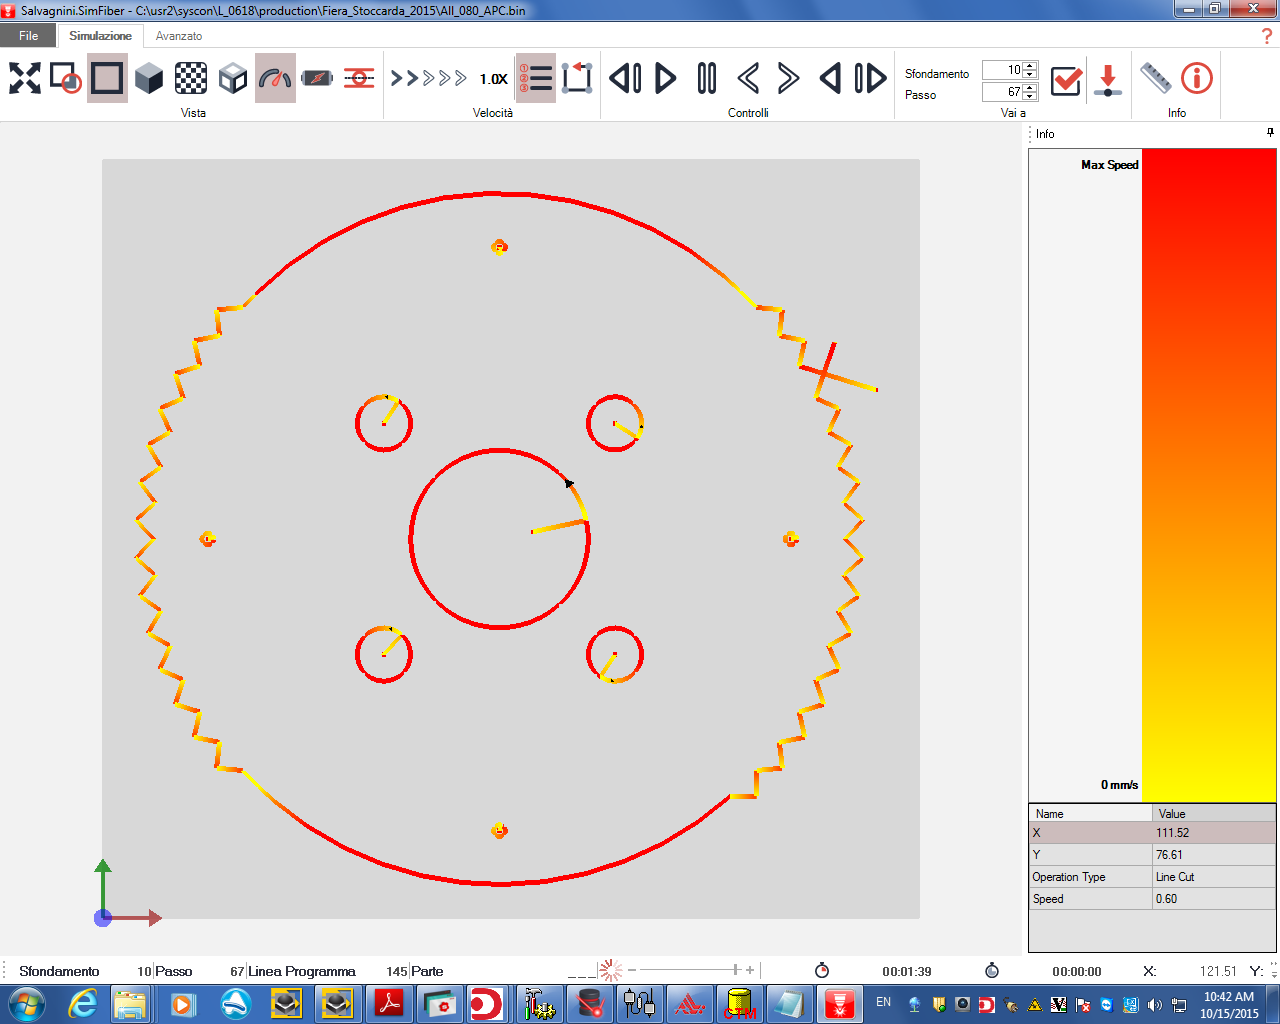1280x1024 pixels.
Task: Click the taskbar clock 10:42 AM
Action: [x=1229, y=1005]
